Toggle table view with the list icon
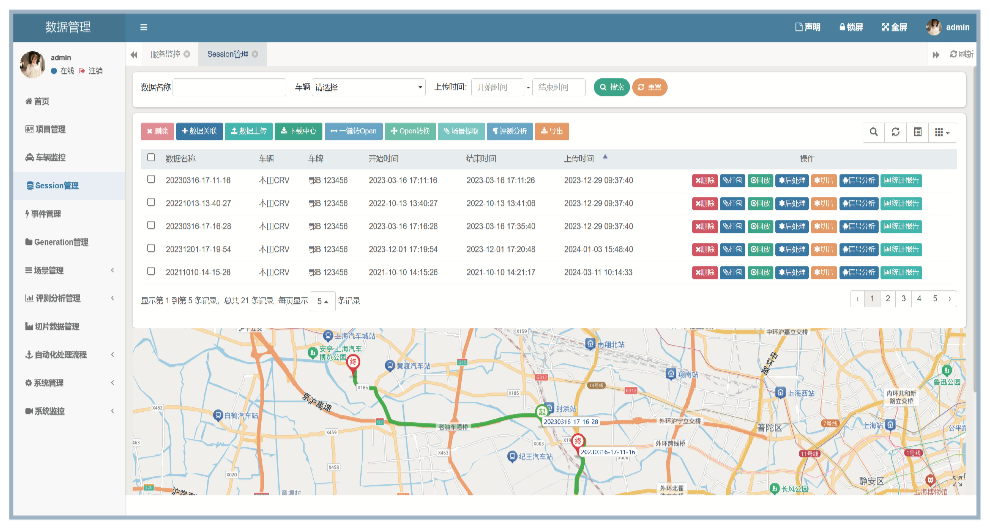The height and width of the screenshot is (530, 990). point(917,132)
